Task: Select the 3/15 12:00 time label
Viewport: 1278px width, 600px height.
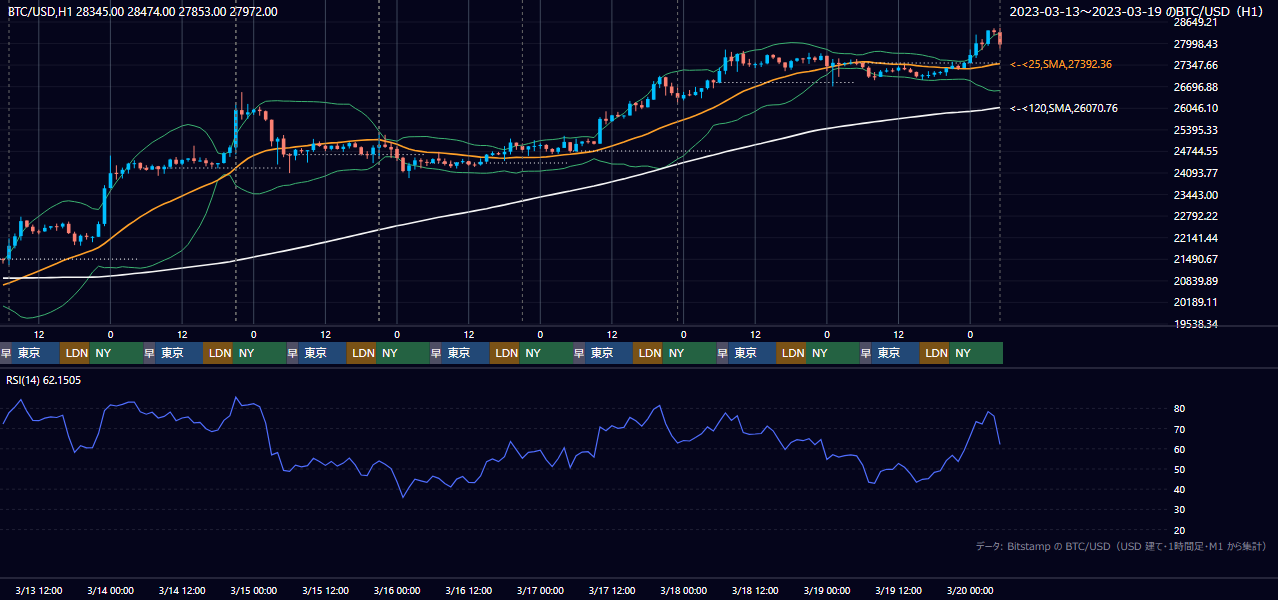Action: [325, 591]
